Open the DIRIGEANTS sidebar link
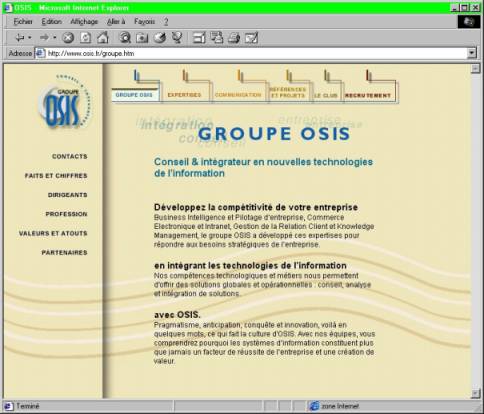 pos(68,195)
